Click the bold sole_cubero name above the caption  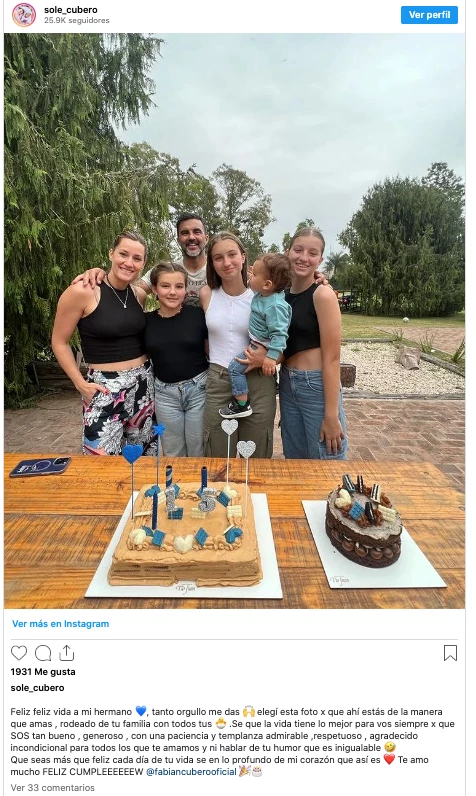point(38,688)
